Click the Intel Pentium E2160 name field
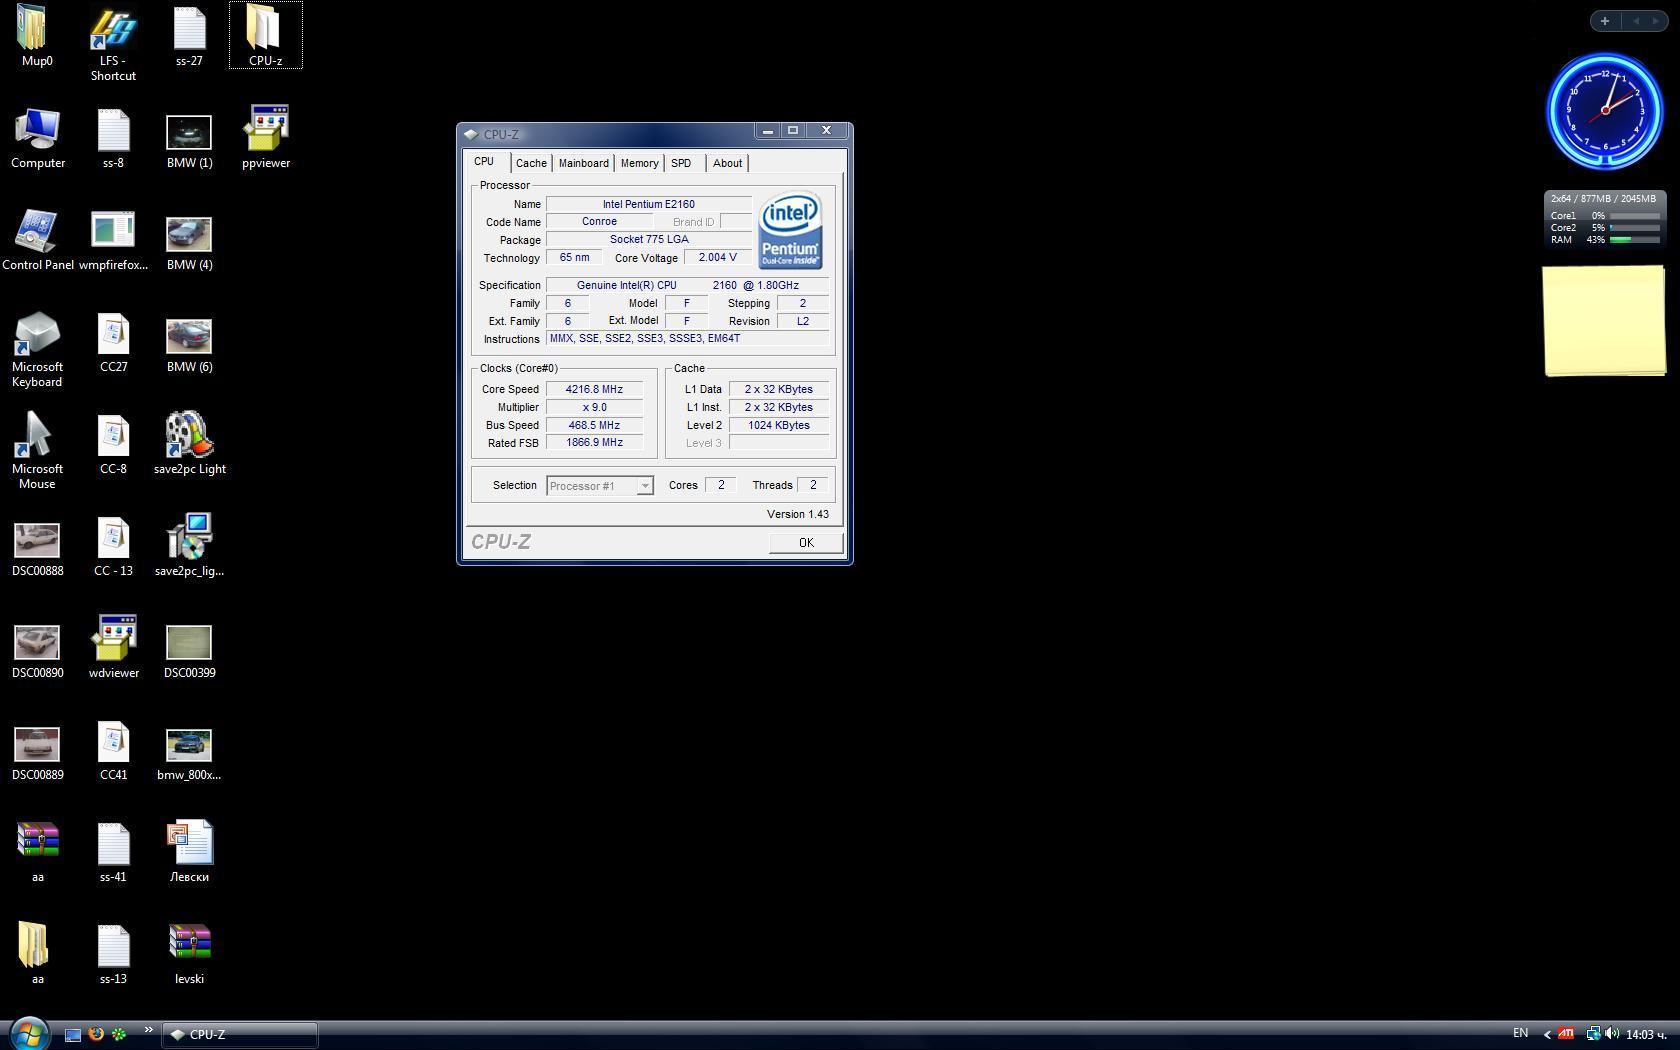The height and width of the screenshot is (1050, 1680). click(x=649, y=204)
